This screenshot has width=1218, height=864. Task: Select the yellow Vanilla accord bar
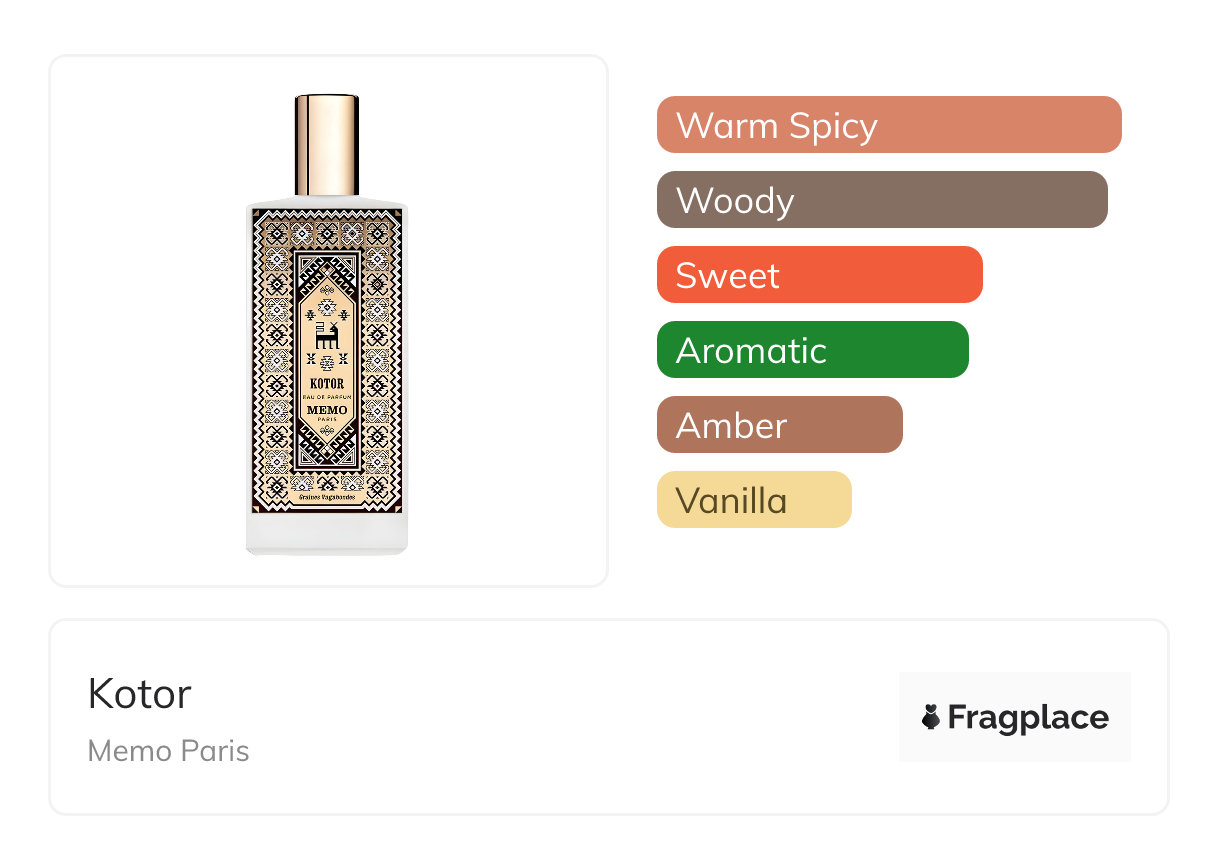pos(753,500)
